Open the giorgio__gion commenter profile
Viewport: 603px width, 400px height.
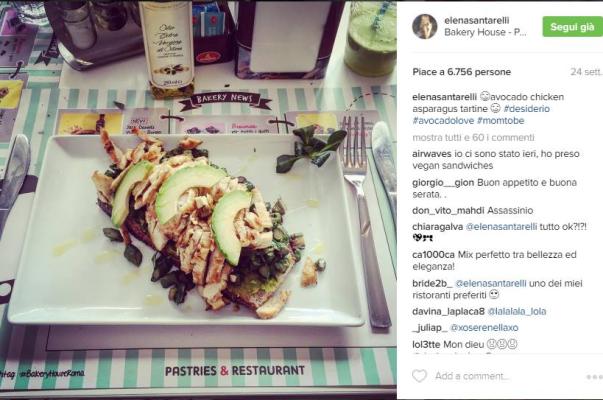coord(443,183)
